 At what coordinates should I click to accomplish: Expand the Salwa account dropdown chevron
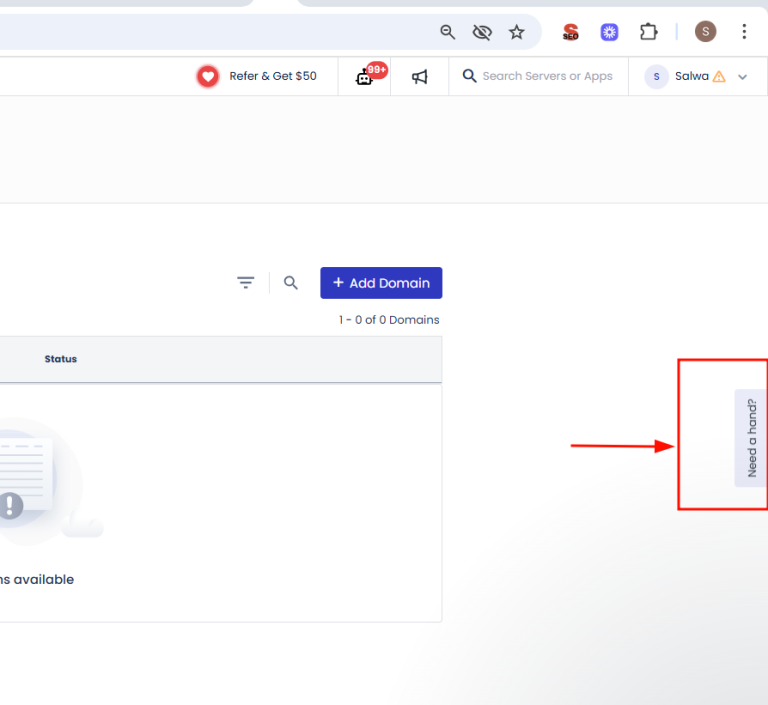[x=742, y=77]
